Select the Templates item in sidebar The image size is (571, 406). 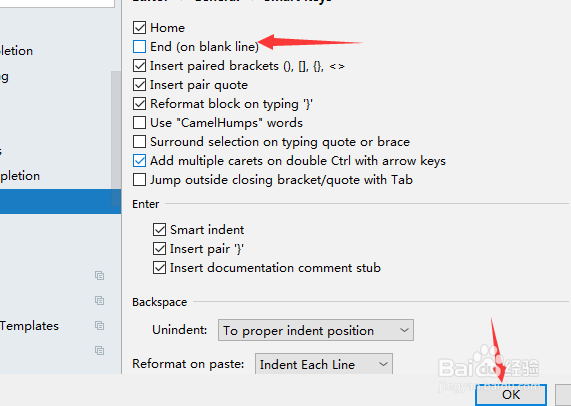[29, 326]
